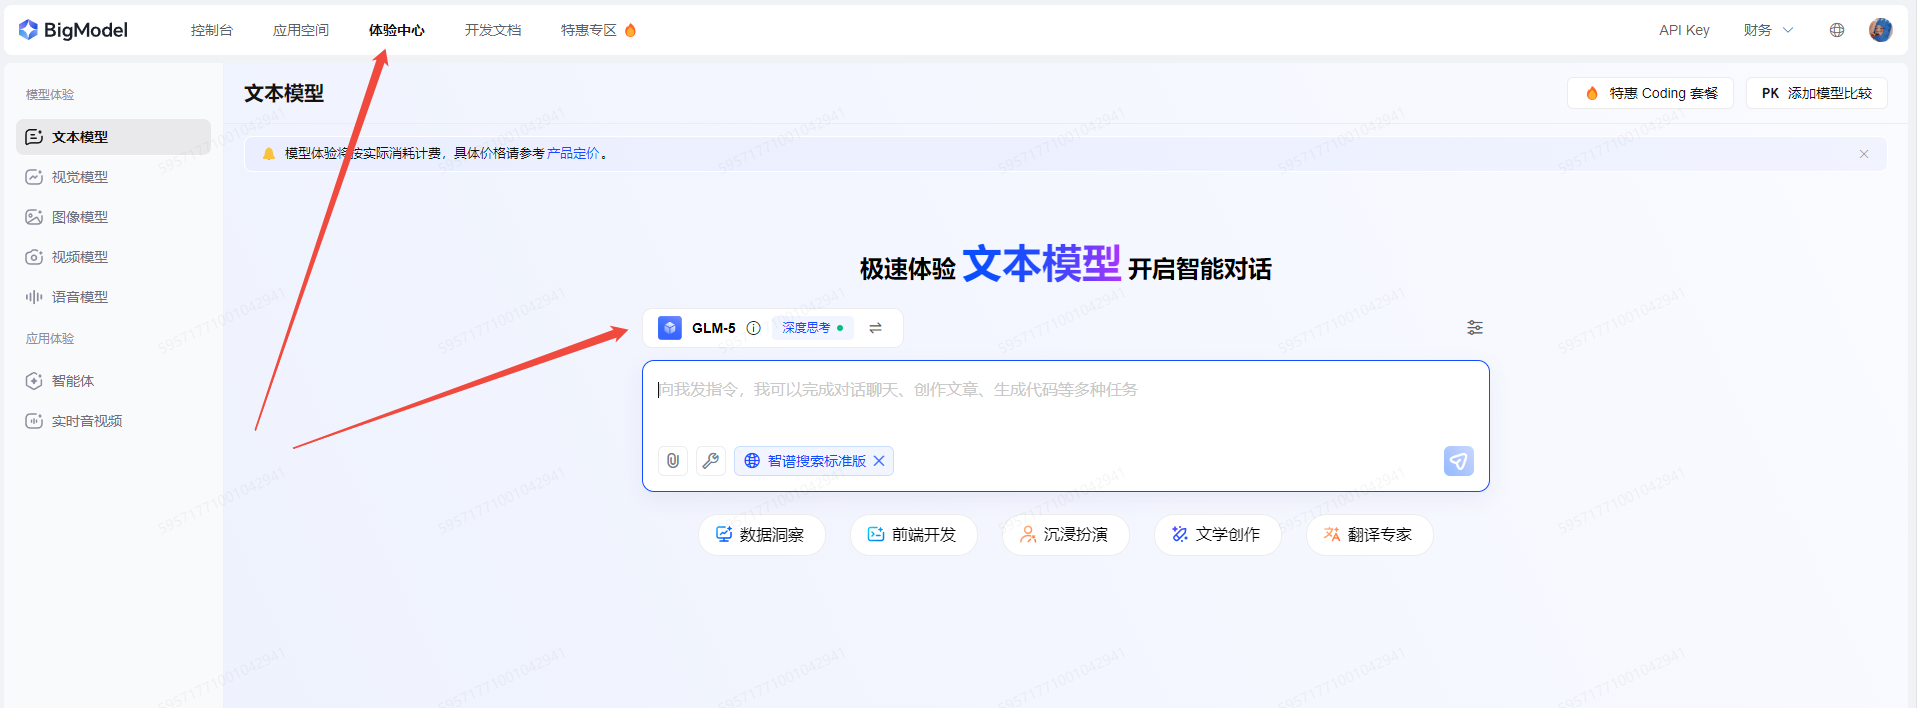Select 图像模型 in sidebar

113,217
